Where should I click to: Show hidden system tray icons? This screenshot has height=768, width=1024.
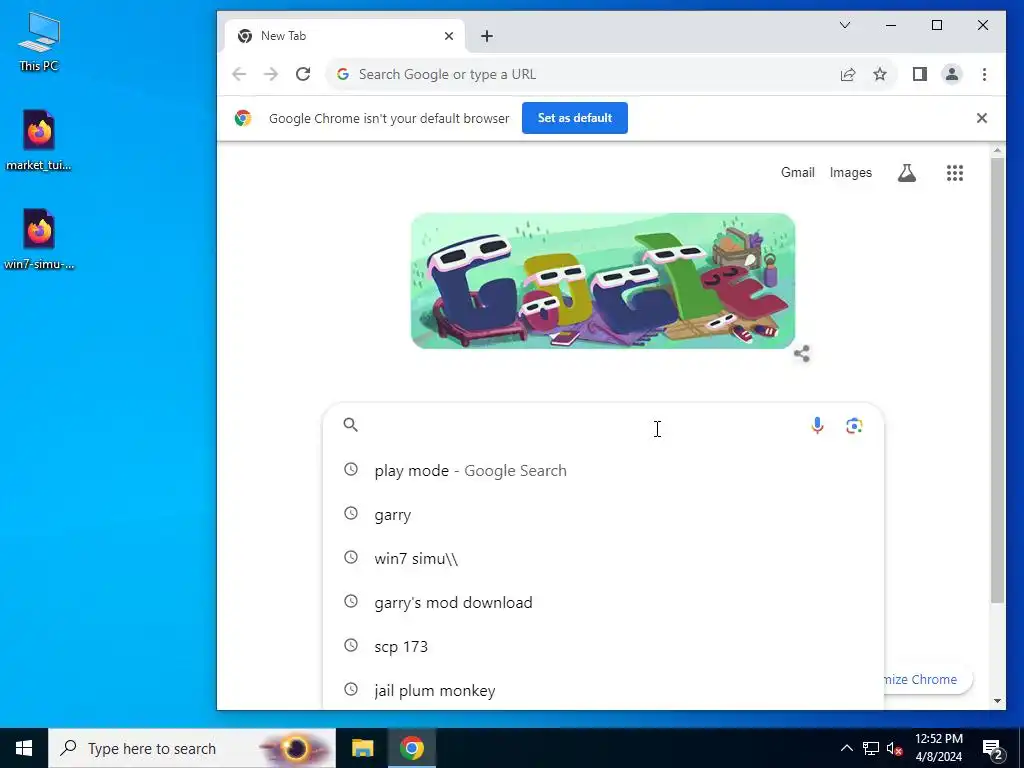click(x=846, y=748)
